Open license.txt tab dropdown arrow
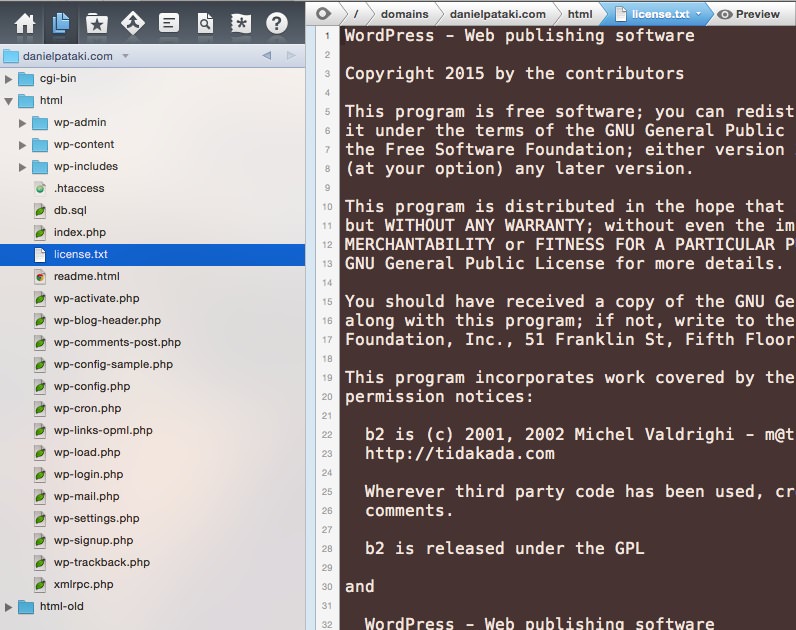This screenshot has height=630, width=796. tap(699, 14)
